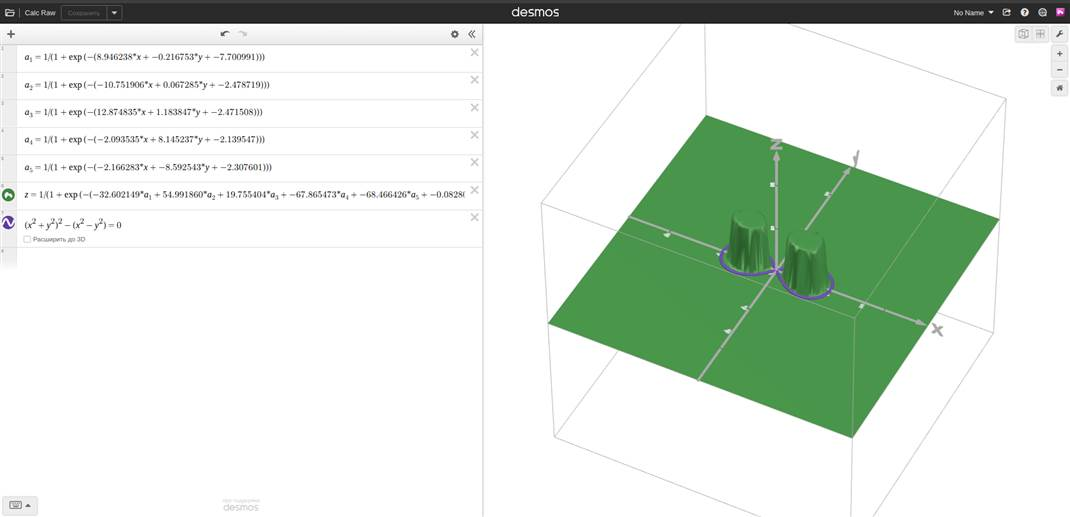The height and width of the screenshot is (517, 1070).
Task: Delete the a1 expression
Action: coord(474,53)
